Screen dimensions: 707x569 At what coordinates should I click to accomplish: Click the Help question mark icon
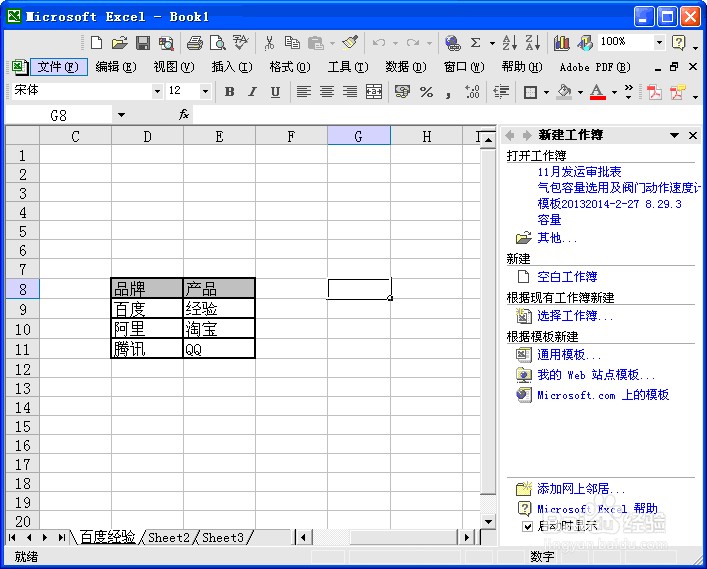pos(679,43)
